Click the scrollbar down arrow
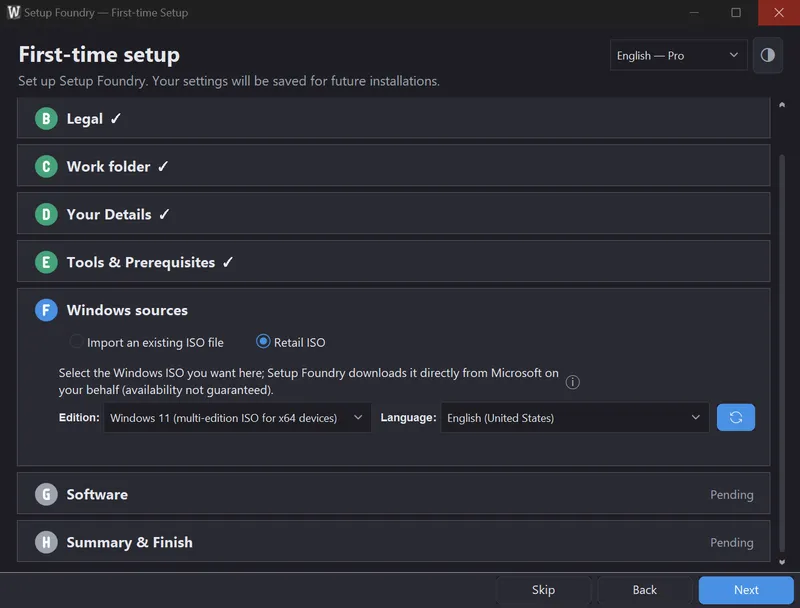Viewport: 800px width, 608px height. (x=782, y=562)
